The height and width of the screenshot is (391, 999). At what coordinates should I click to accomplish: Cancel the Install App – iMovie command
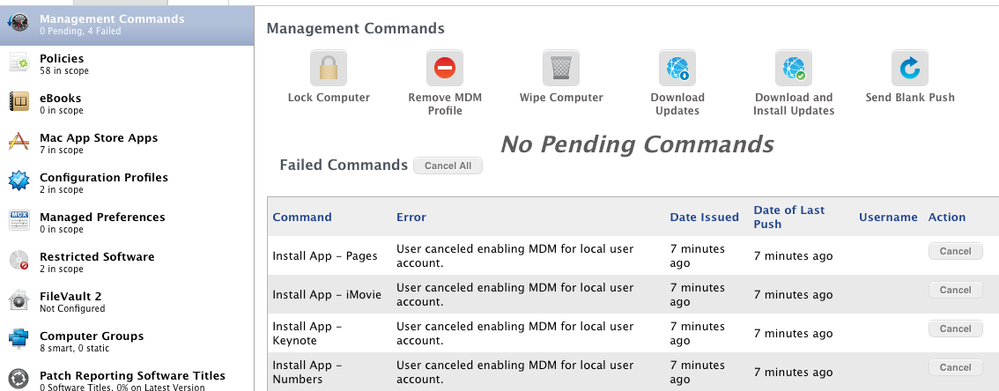click(x=955, y=290)
